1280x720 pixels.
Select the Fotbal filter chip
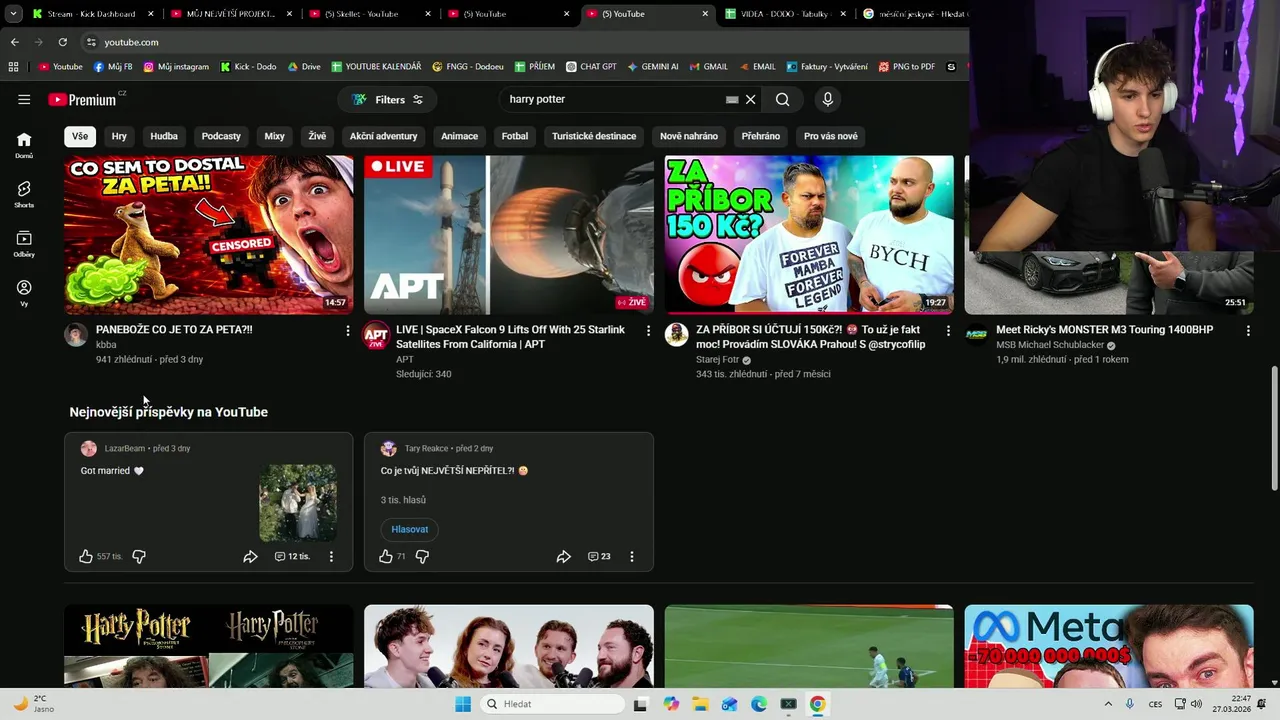coord(515,136)
